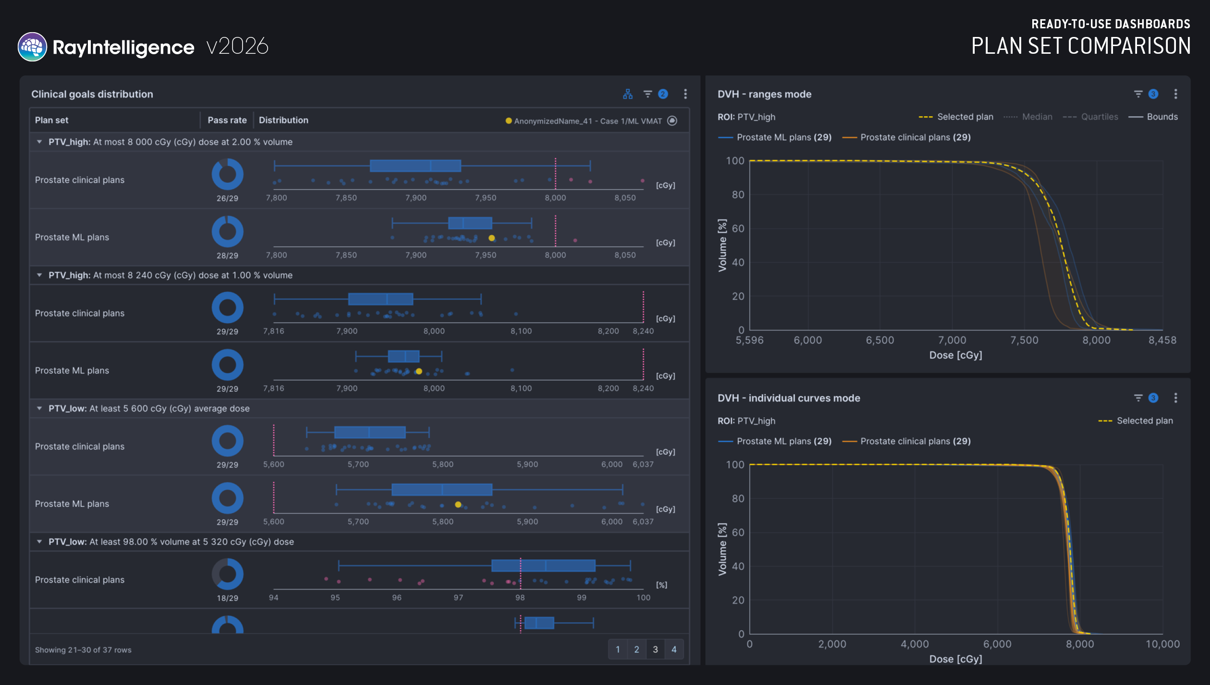The image size is (1210, 685).
Task: Click the Plan set column header
Action: pos(52,120)
